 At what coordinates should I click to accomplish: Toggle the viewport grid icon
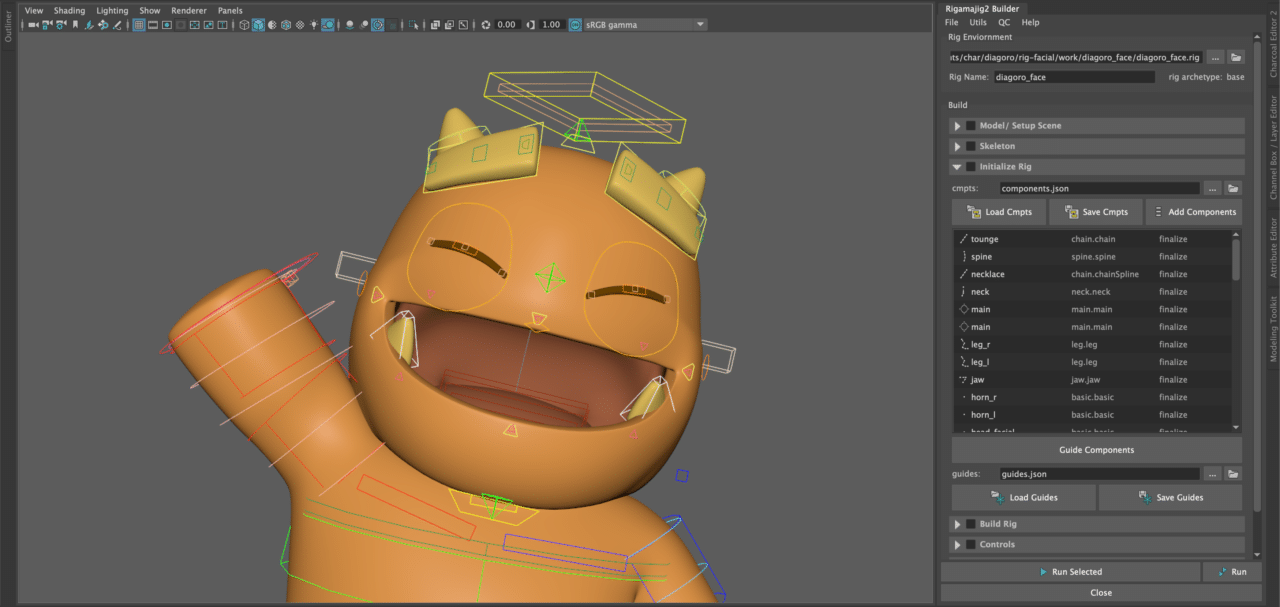pyautogui.click(x=139, y=25)
